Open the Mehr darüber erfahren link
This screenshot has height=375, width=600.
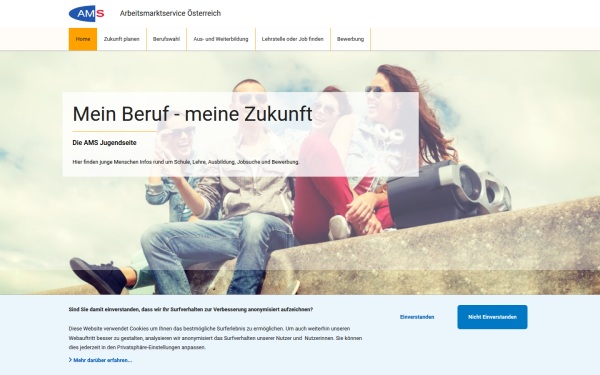(103, 360)
